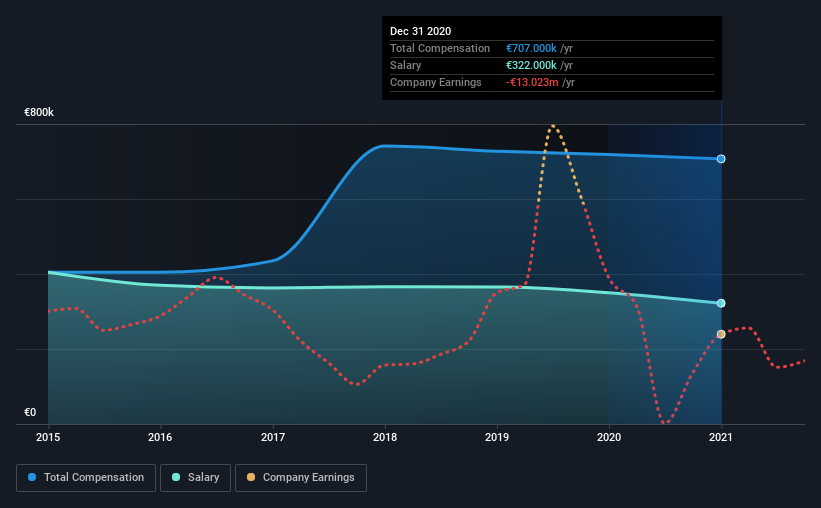Toggle the Company Earnings legend button
The height and width of the screenshot is (508, 821).
coord(301,478)
